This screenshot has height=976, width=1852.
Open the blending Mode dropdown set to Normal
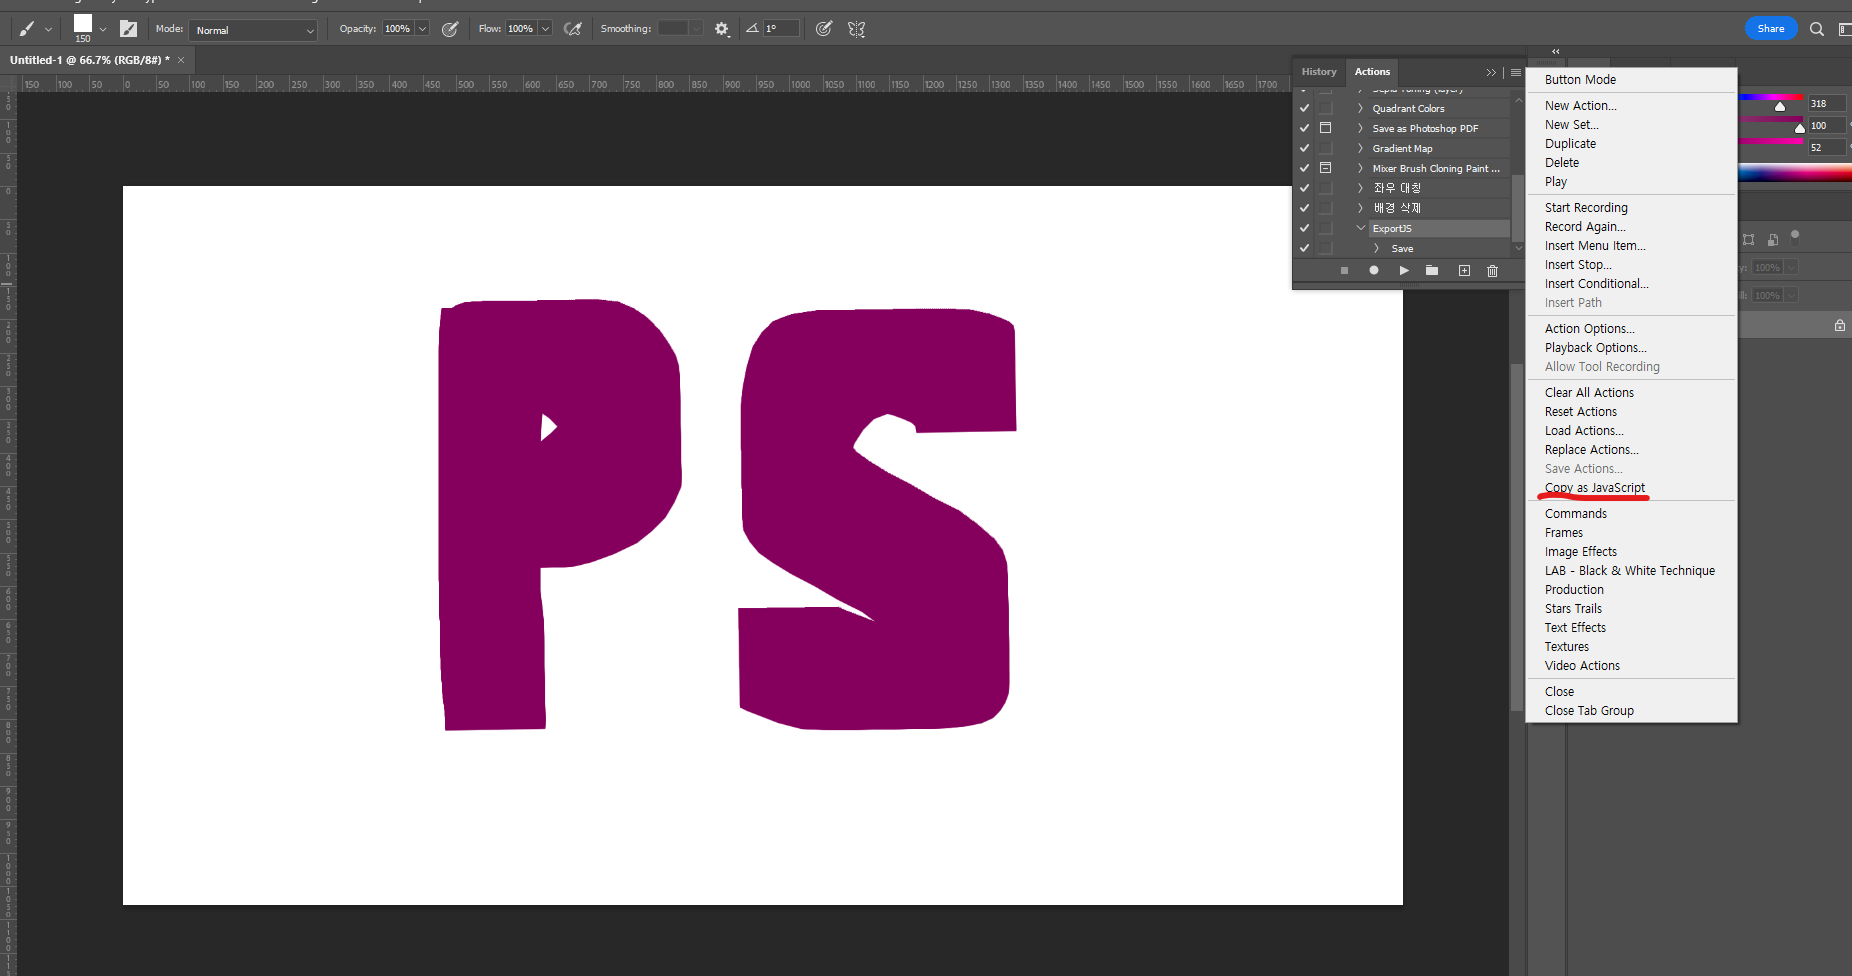pos(254,30)
